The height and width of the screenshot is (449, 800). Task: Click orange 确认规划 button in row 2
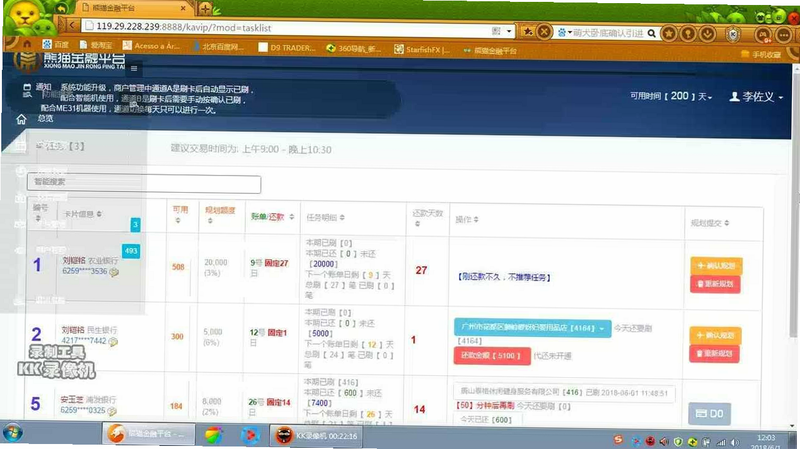click(x=715, y=335)
